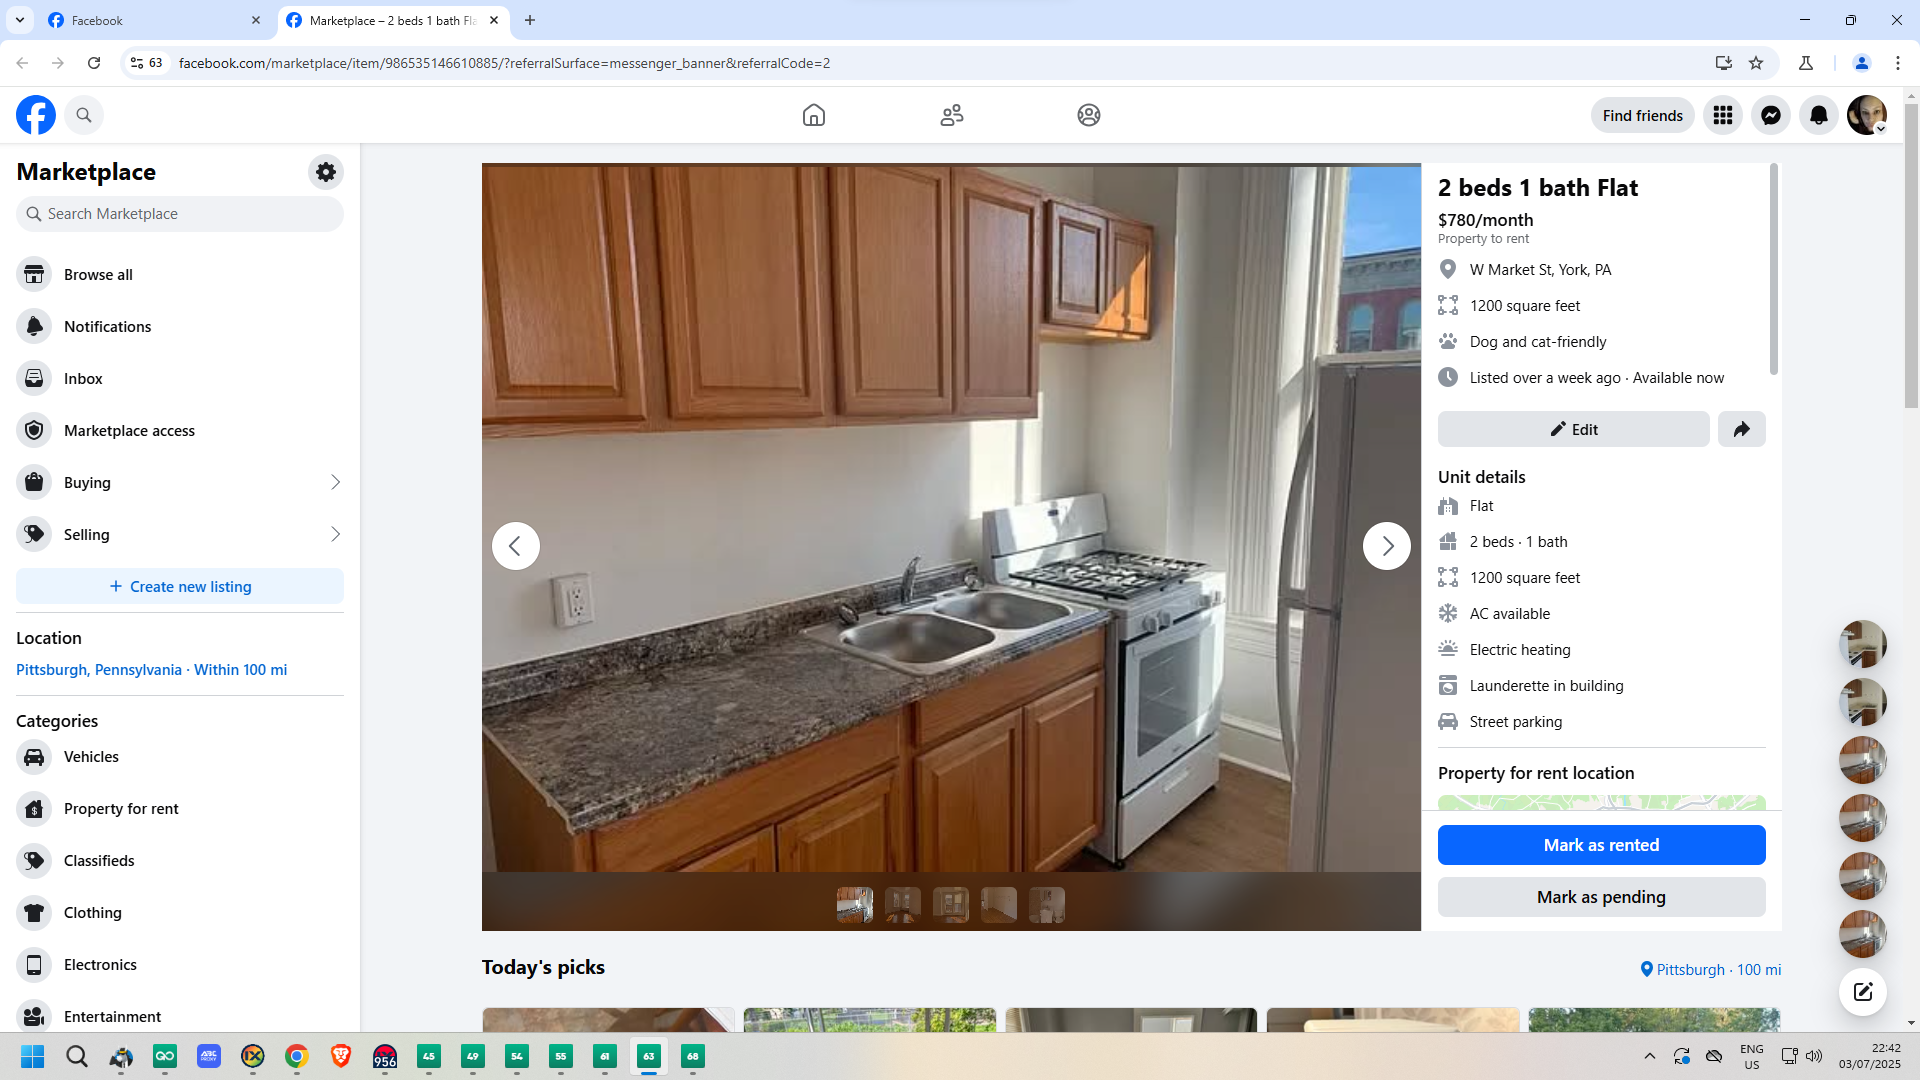1920x1080 pixels.
Task: Click the Facebook search magnifier icon
Action: pos(84,115)
